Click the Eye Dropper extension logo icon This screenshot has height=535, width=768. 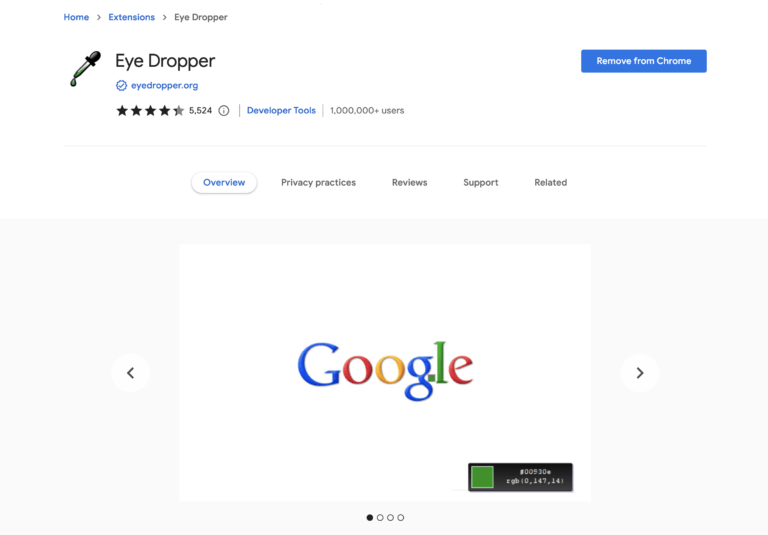click(85, 69)
